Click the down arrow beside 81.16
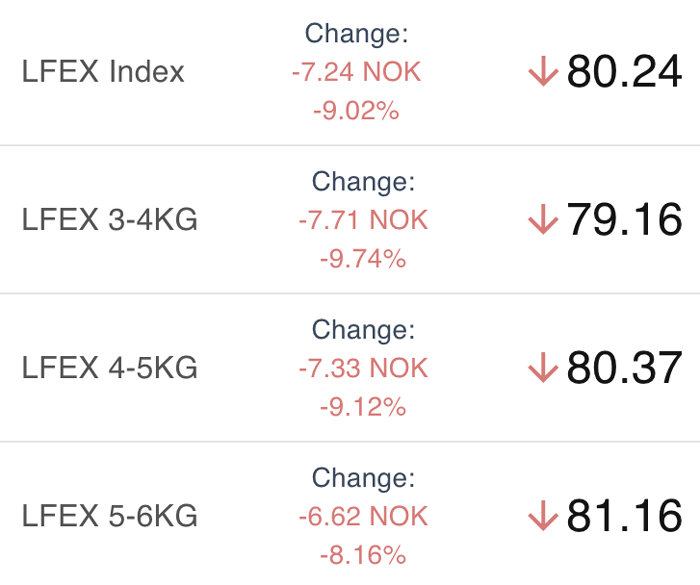This screenshot has width=700, height=585. [x=543, y=516]
